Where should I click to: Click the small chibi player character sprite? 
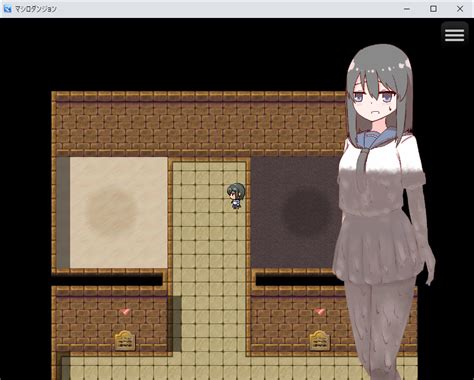point(236,196)
